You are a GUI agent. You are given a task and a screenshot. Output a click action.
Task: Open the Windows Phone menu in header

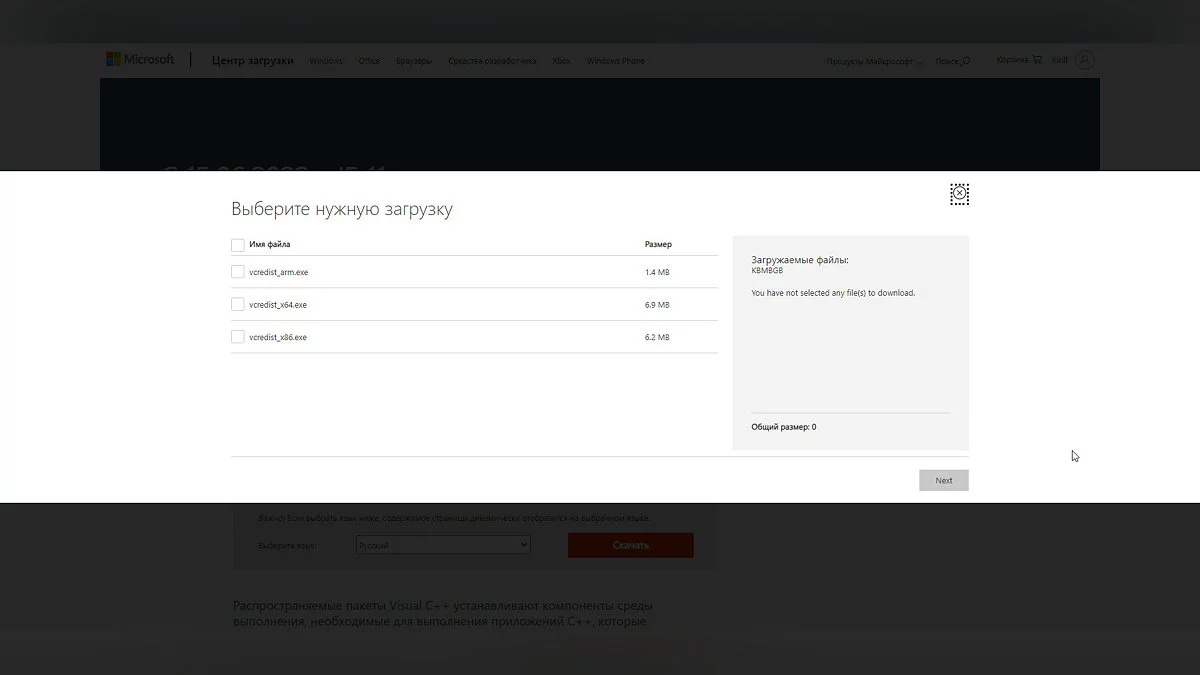(616, 61)
